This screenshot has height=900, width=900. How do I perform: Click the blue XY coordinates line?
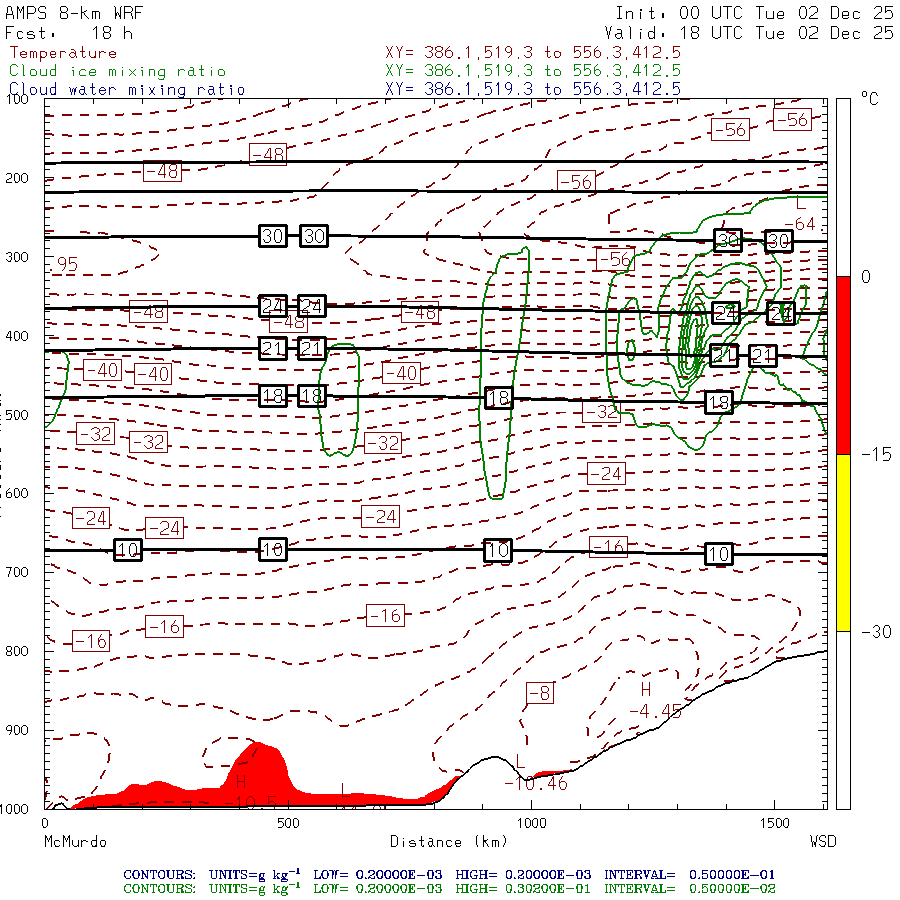pyautogui.click(x=533, y=89)
